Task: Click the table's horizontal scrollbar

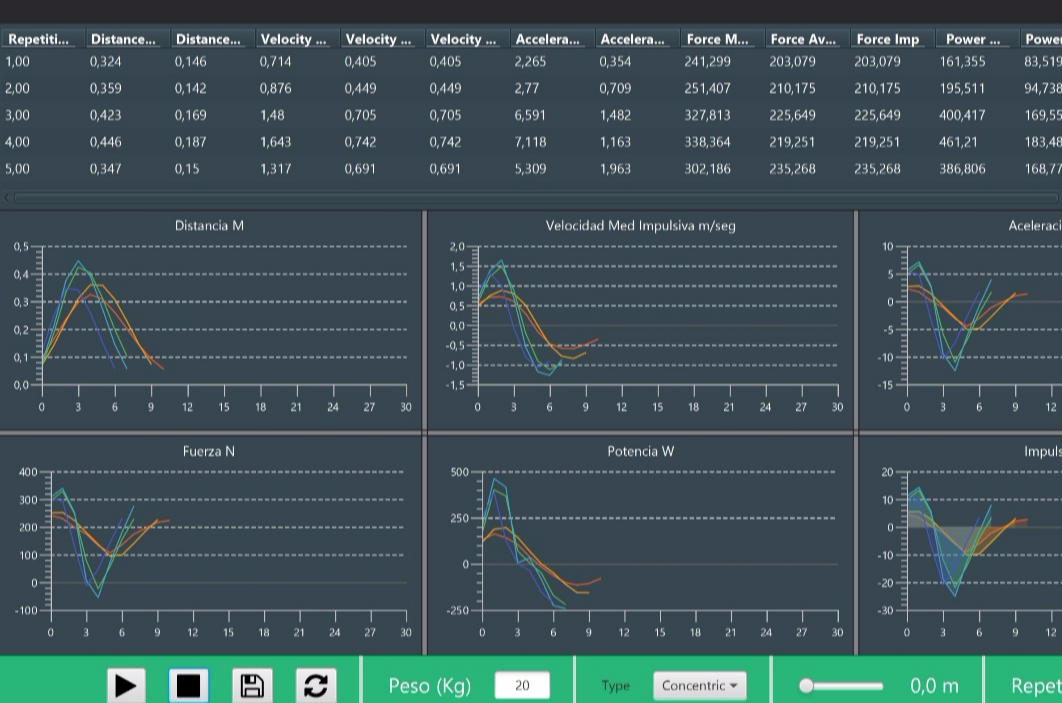Action: (x=530, y=197)
